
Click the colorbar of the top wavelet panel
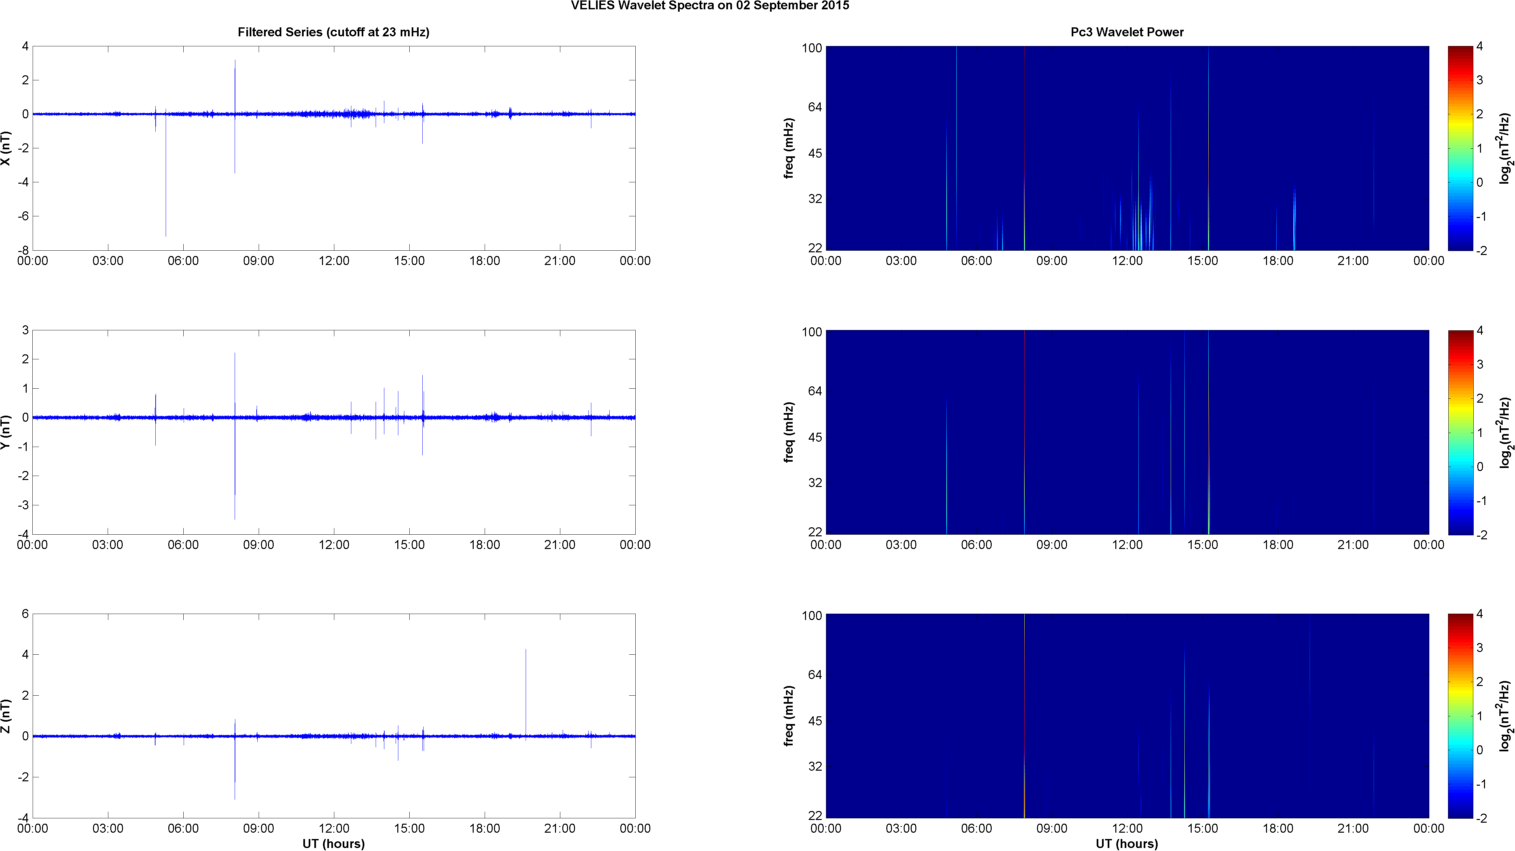pyautogui.click(x=1460, y=148)
